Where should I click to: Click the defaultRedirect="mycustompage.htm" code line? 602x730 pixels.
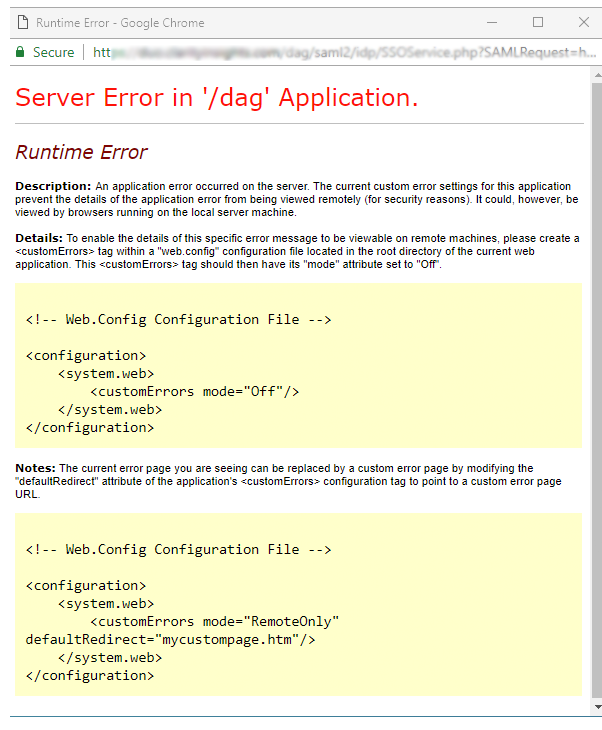170,639
